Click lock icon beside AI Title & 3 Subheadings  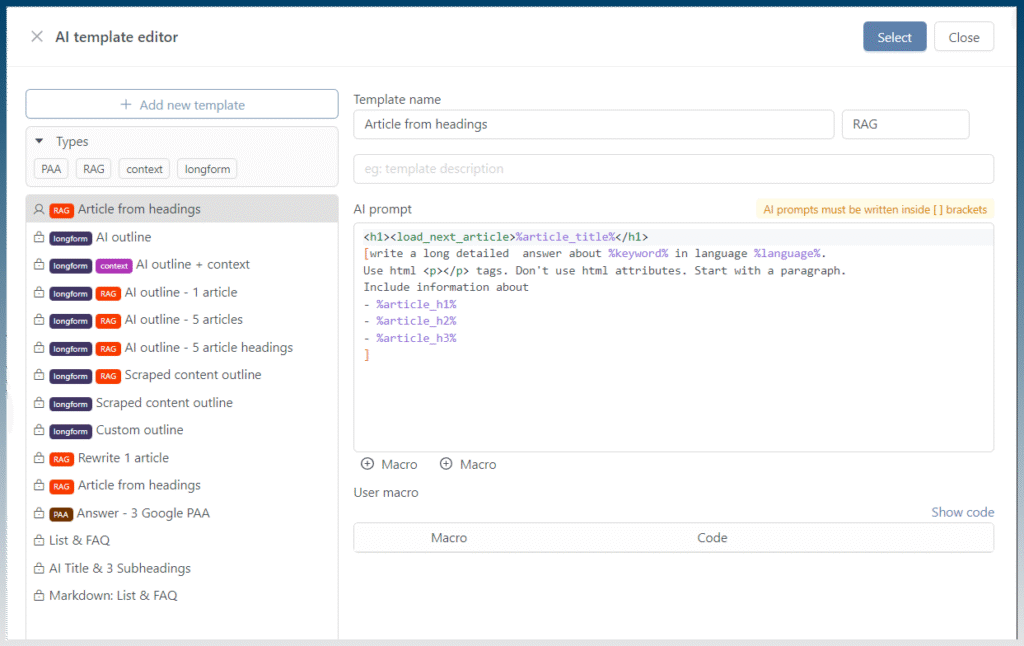[x=39, y=568]
